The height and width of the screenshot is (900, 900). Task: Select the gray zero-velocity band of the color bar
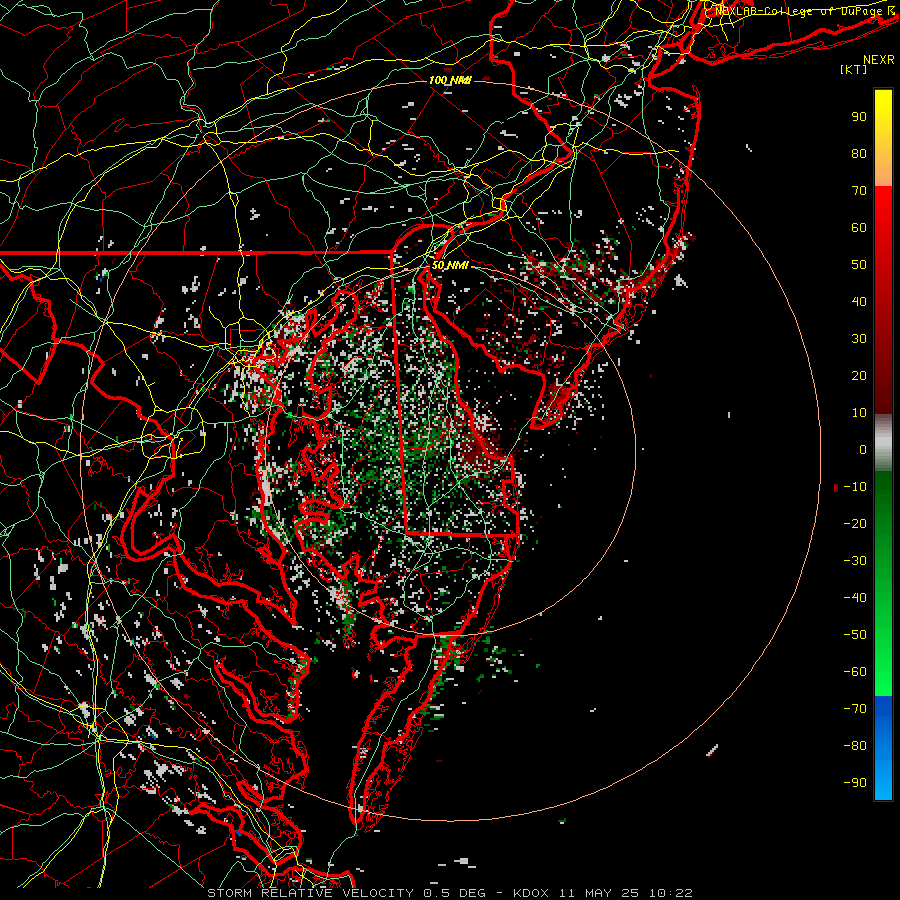pos(883,443)
